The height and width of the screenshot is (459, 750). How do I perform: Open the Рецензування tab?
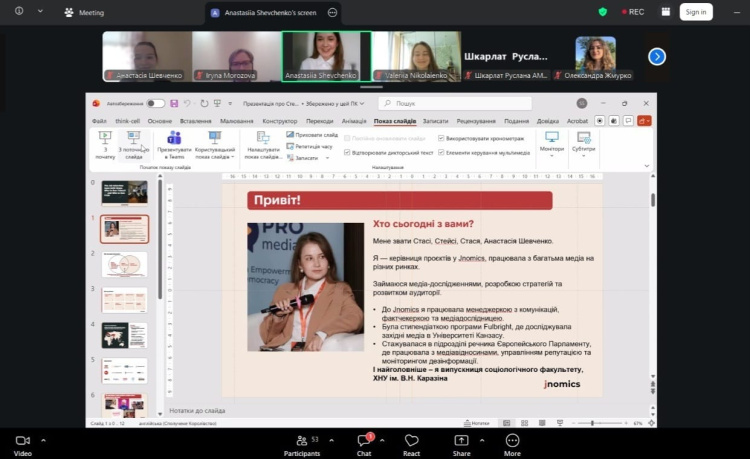(x=476, y=121)
